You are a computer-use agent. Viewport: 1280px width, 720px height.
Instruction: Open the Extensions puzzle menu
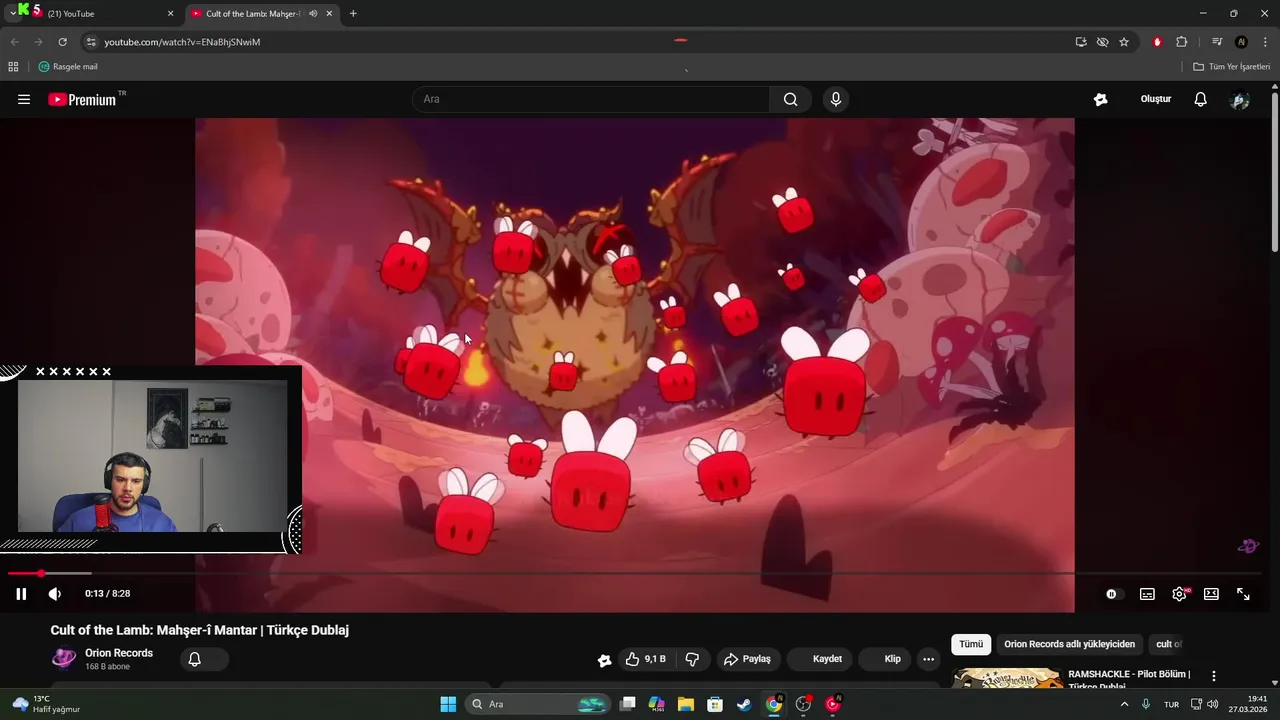click(1182, 42)
